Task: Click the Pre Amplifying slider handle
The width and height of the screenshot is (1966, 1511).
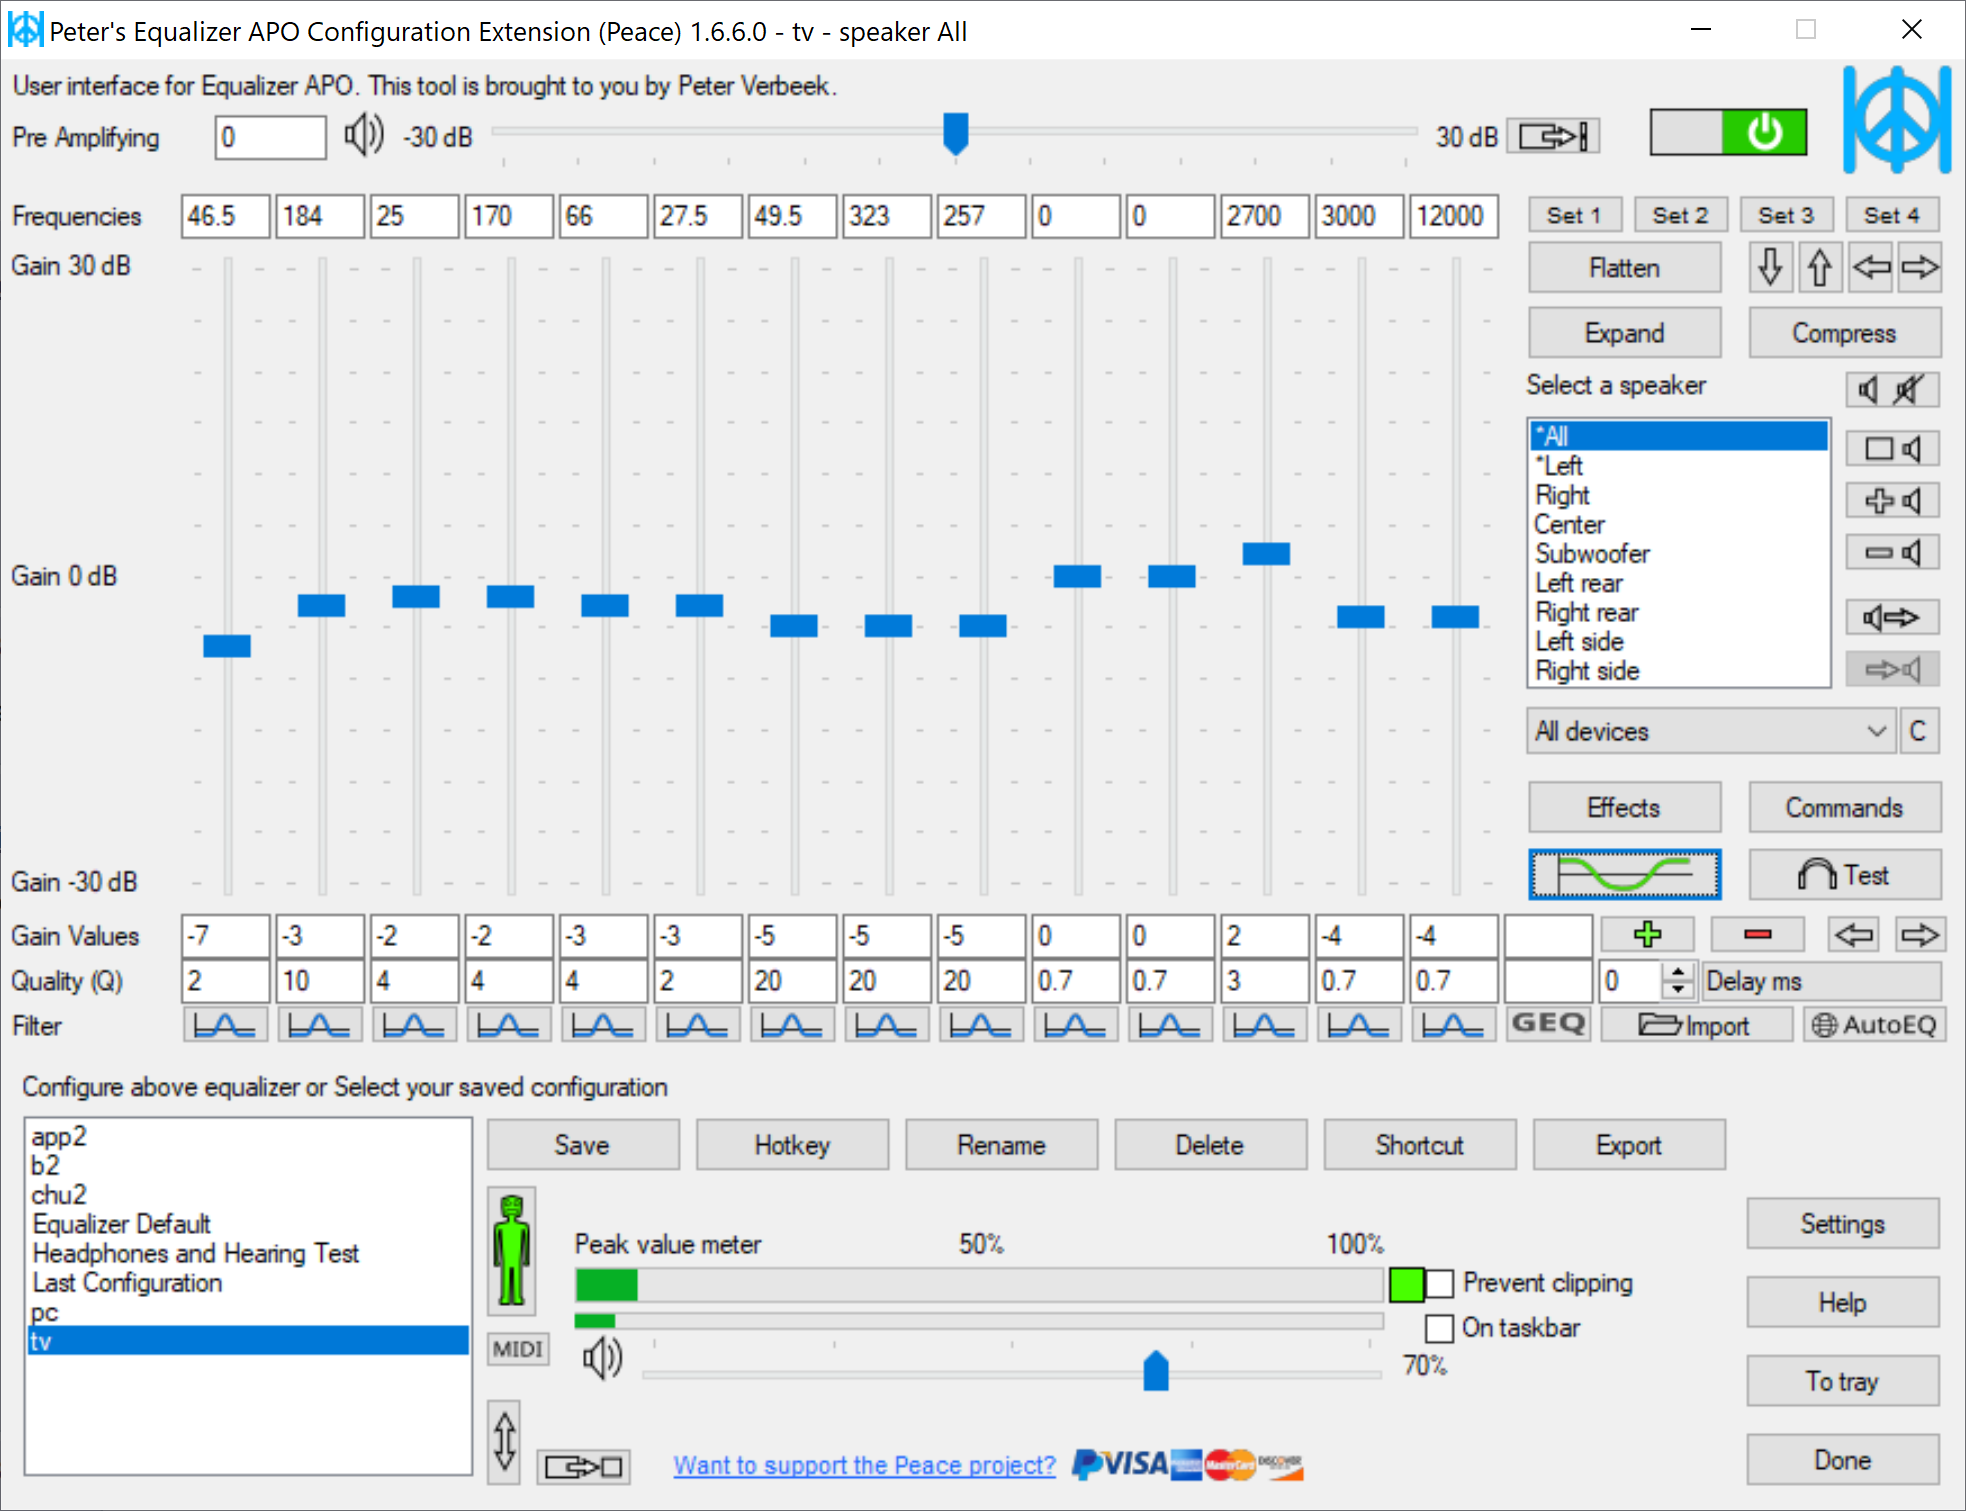Action: click(x=956, y=132)
